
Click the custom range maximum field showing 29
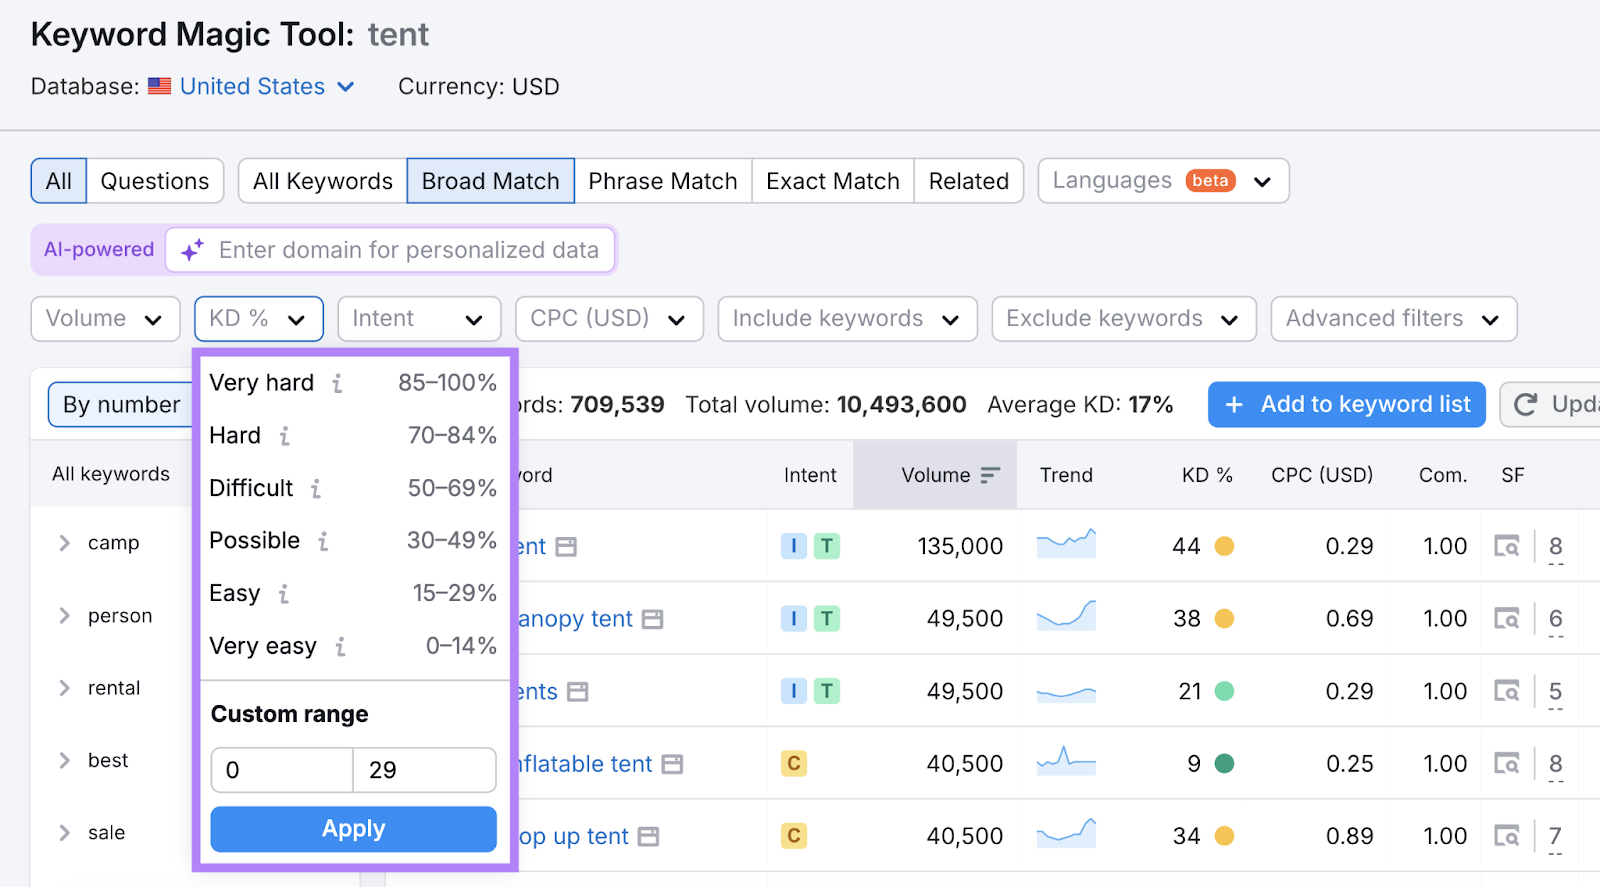coord(424,770)
